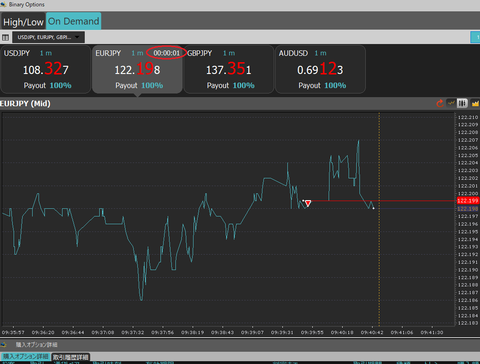480x364 pixels.
Task: Click the yellow area chart icon
Action: coord(475,103)
